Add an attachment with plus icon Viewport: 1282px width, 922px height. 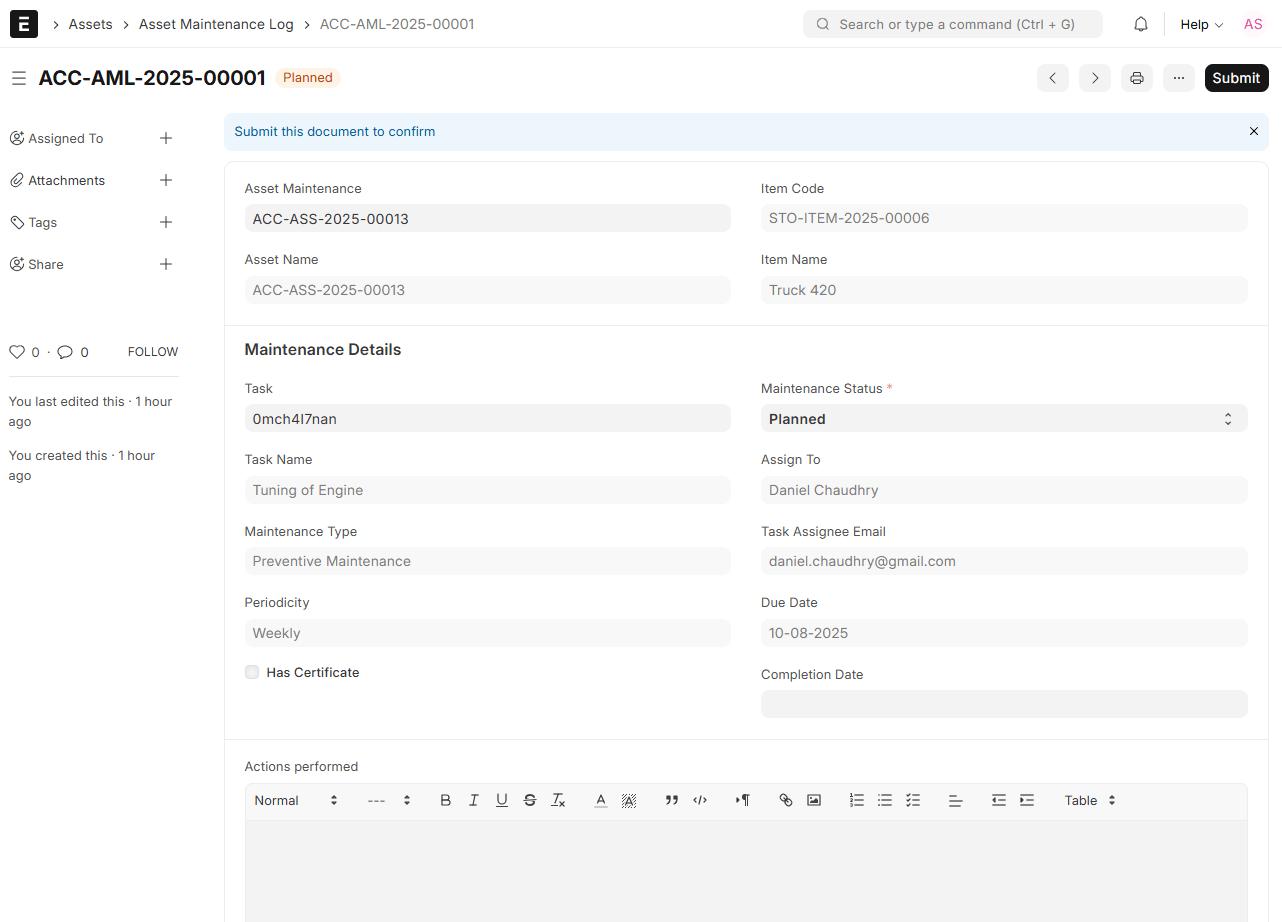coord(166,180)
